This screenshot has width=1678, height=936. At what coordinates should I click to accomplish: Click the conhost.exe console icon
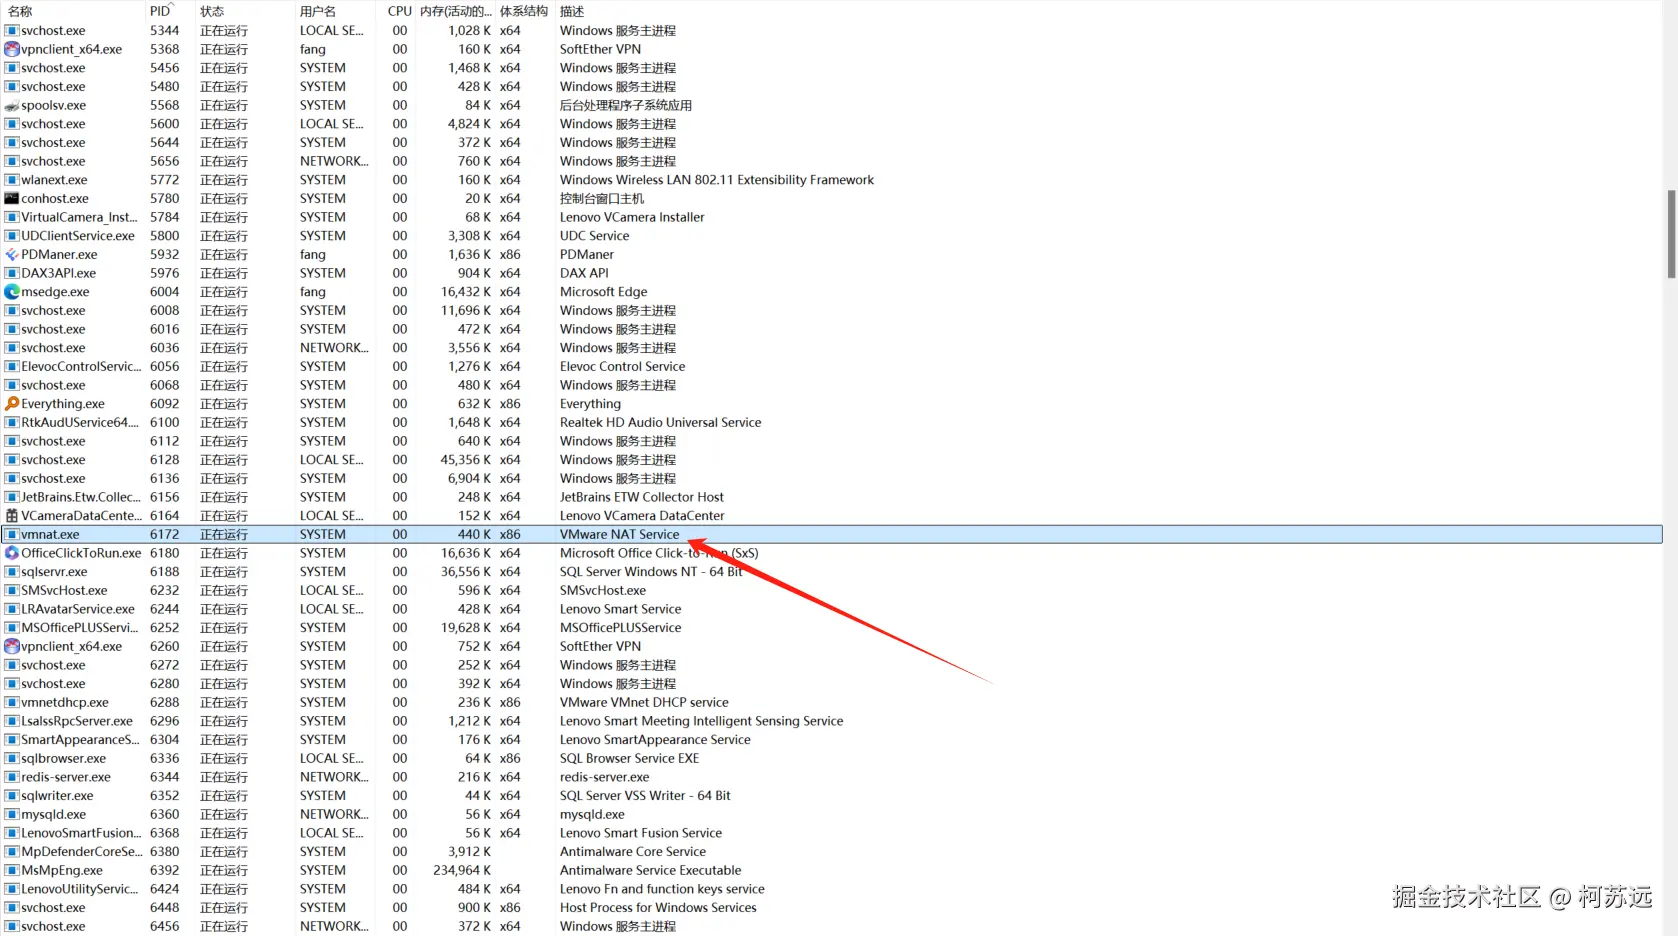[x=12, y=199]
